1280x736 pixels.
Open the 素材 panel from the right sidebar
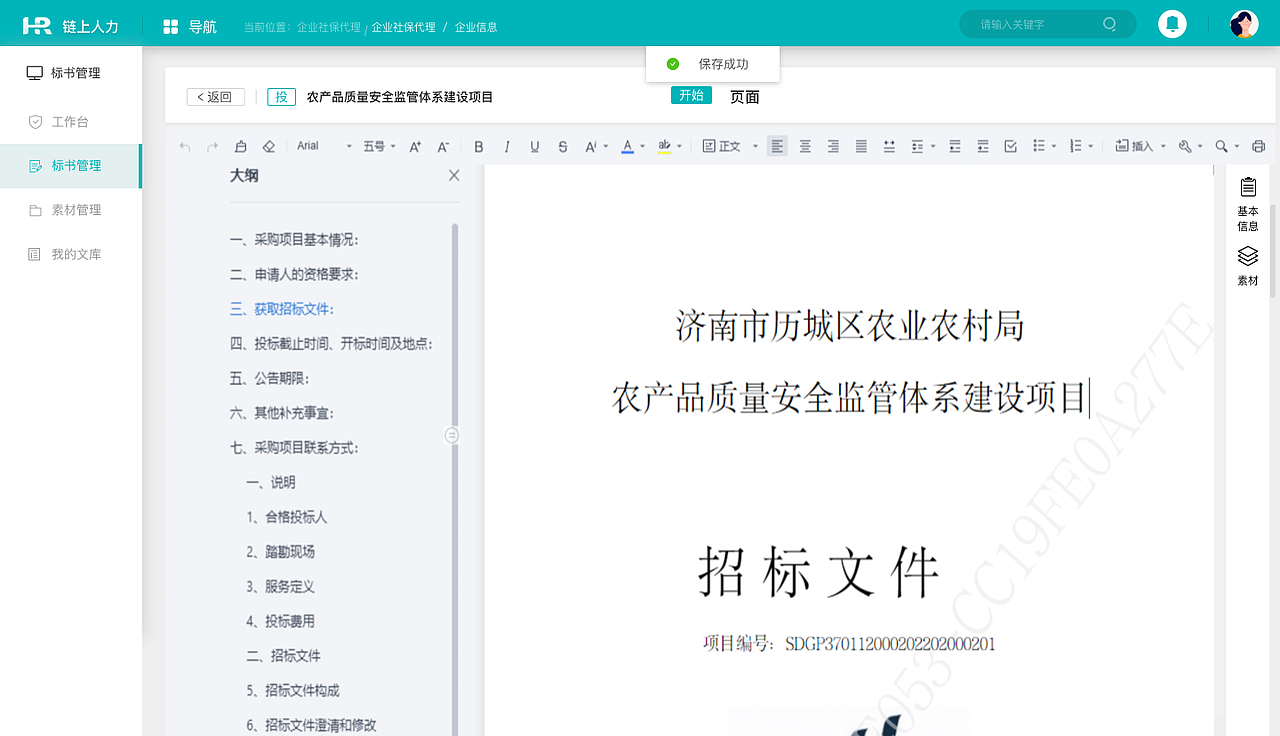[x=1247, y=265]
